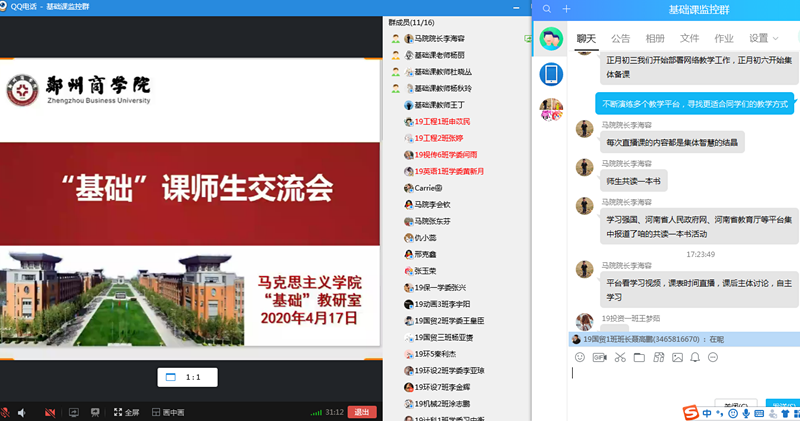Turn on the disabled camera icon
The height and width of the screenshot is (421, 800).
click(49, 412)
